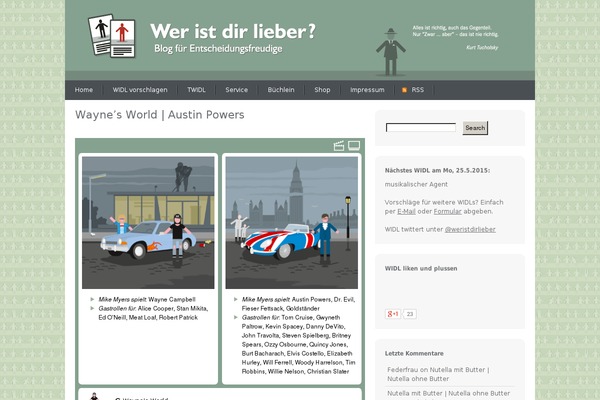The height and width of the screenshot is (400, 600).
Task: Click the Wer ist dir lieber? site title
Action: pos(233,31)
